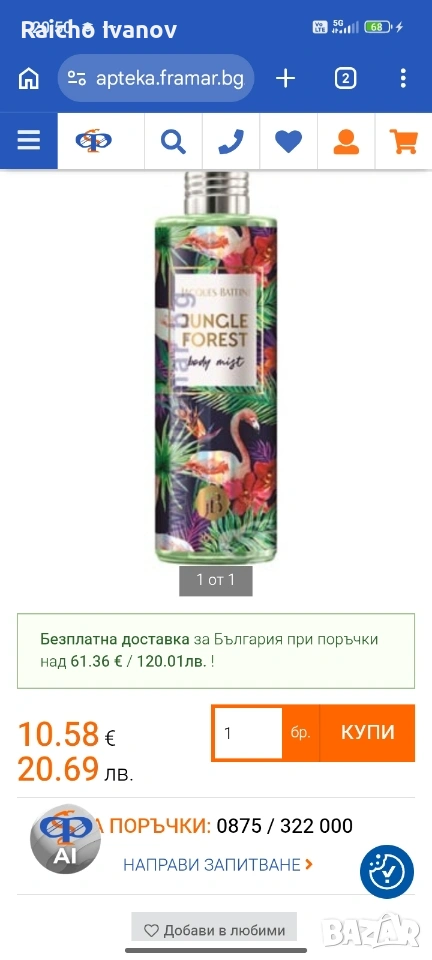432x960 pixels.
Task: Click the apteka.framar.bg address bar
Action: [155, 78]
